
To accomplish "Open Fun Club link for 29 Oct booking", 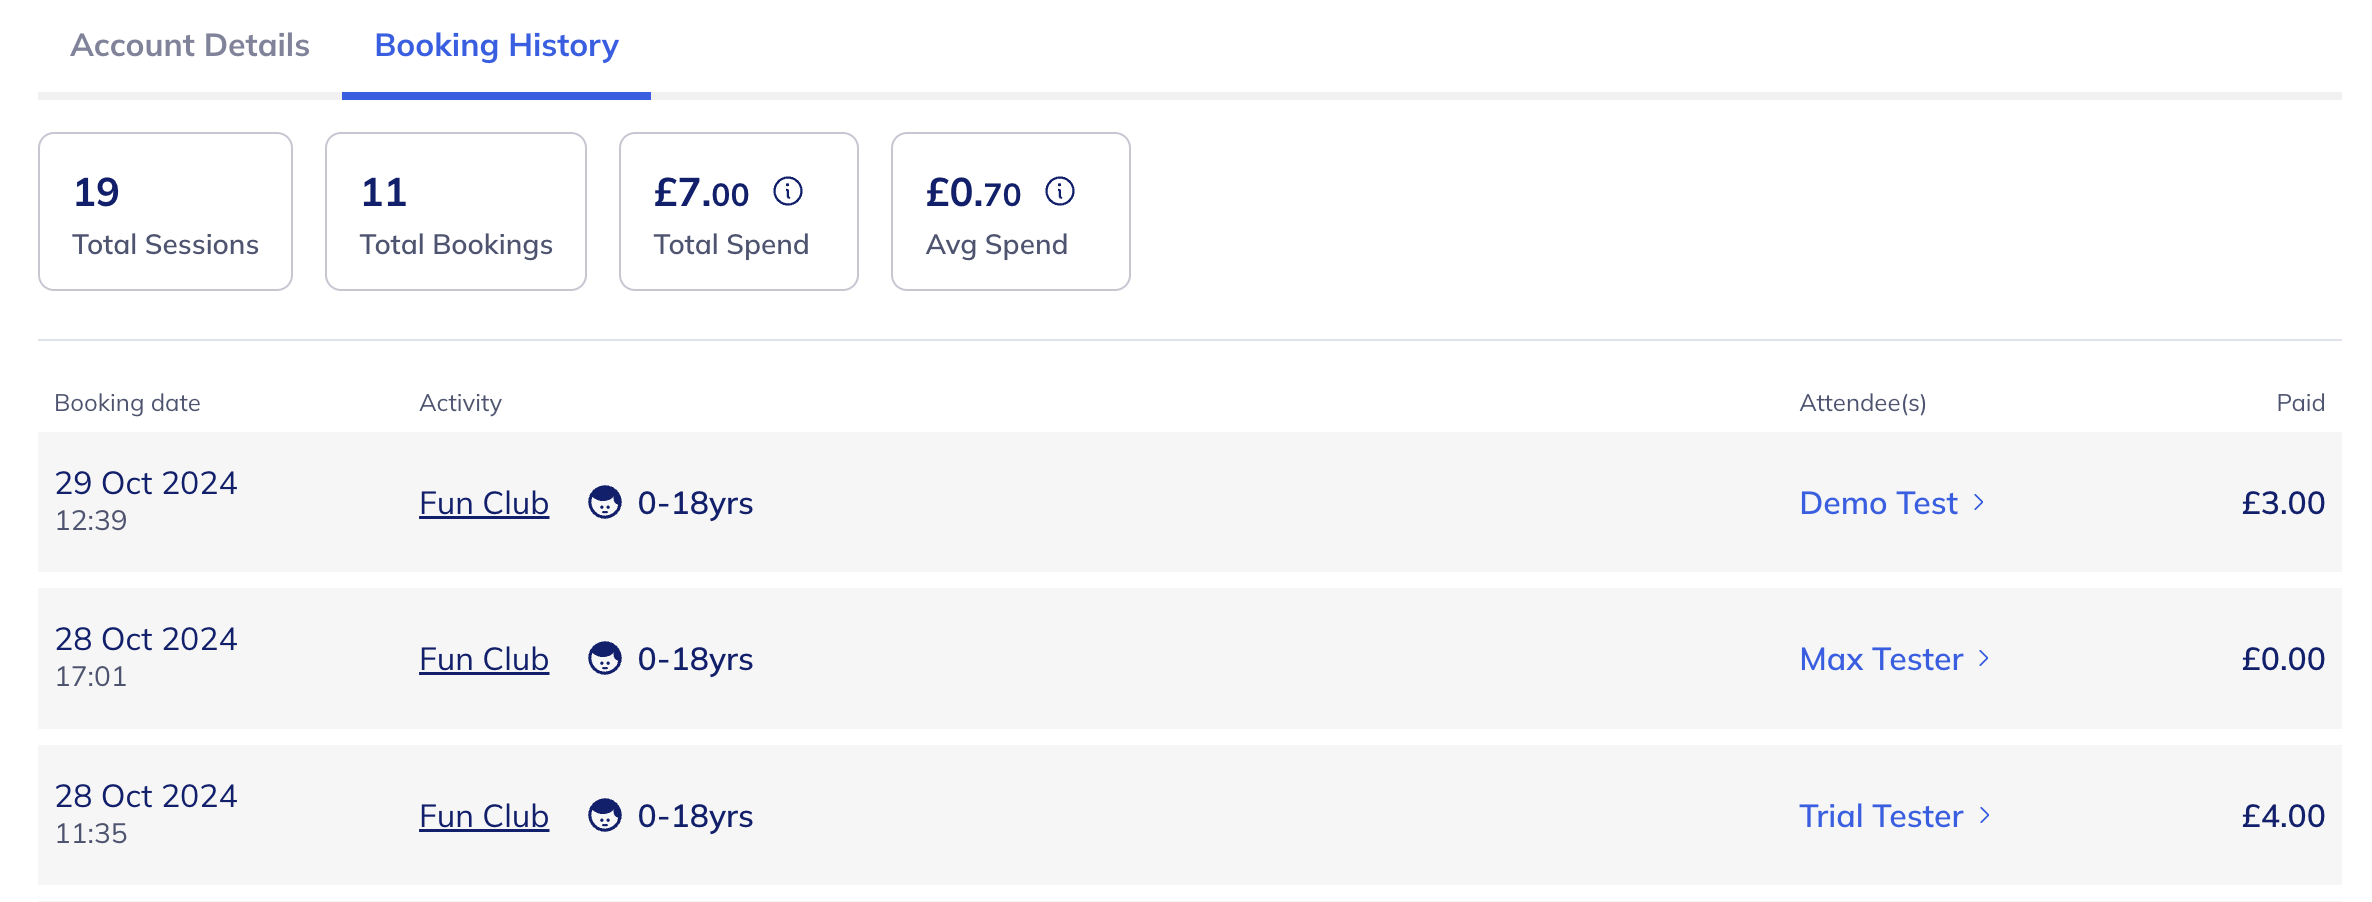I will click(484, 503).
